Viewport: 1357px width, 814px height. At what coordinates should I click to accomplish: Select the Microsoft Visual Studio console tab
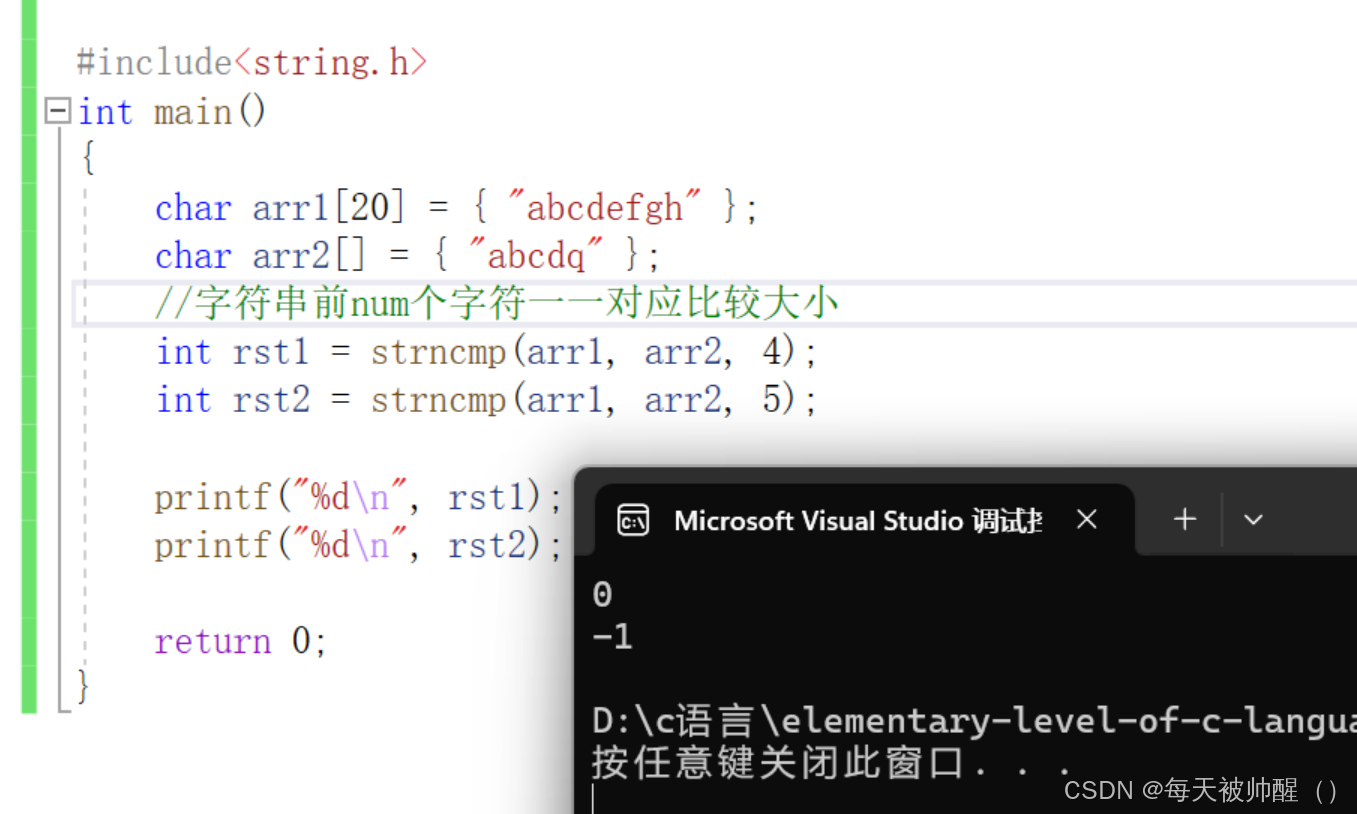click(864, 520)
